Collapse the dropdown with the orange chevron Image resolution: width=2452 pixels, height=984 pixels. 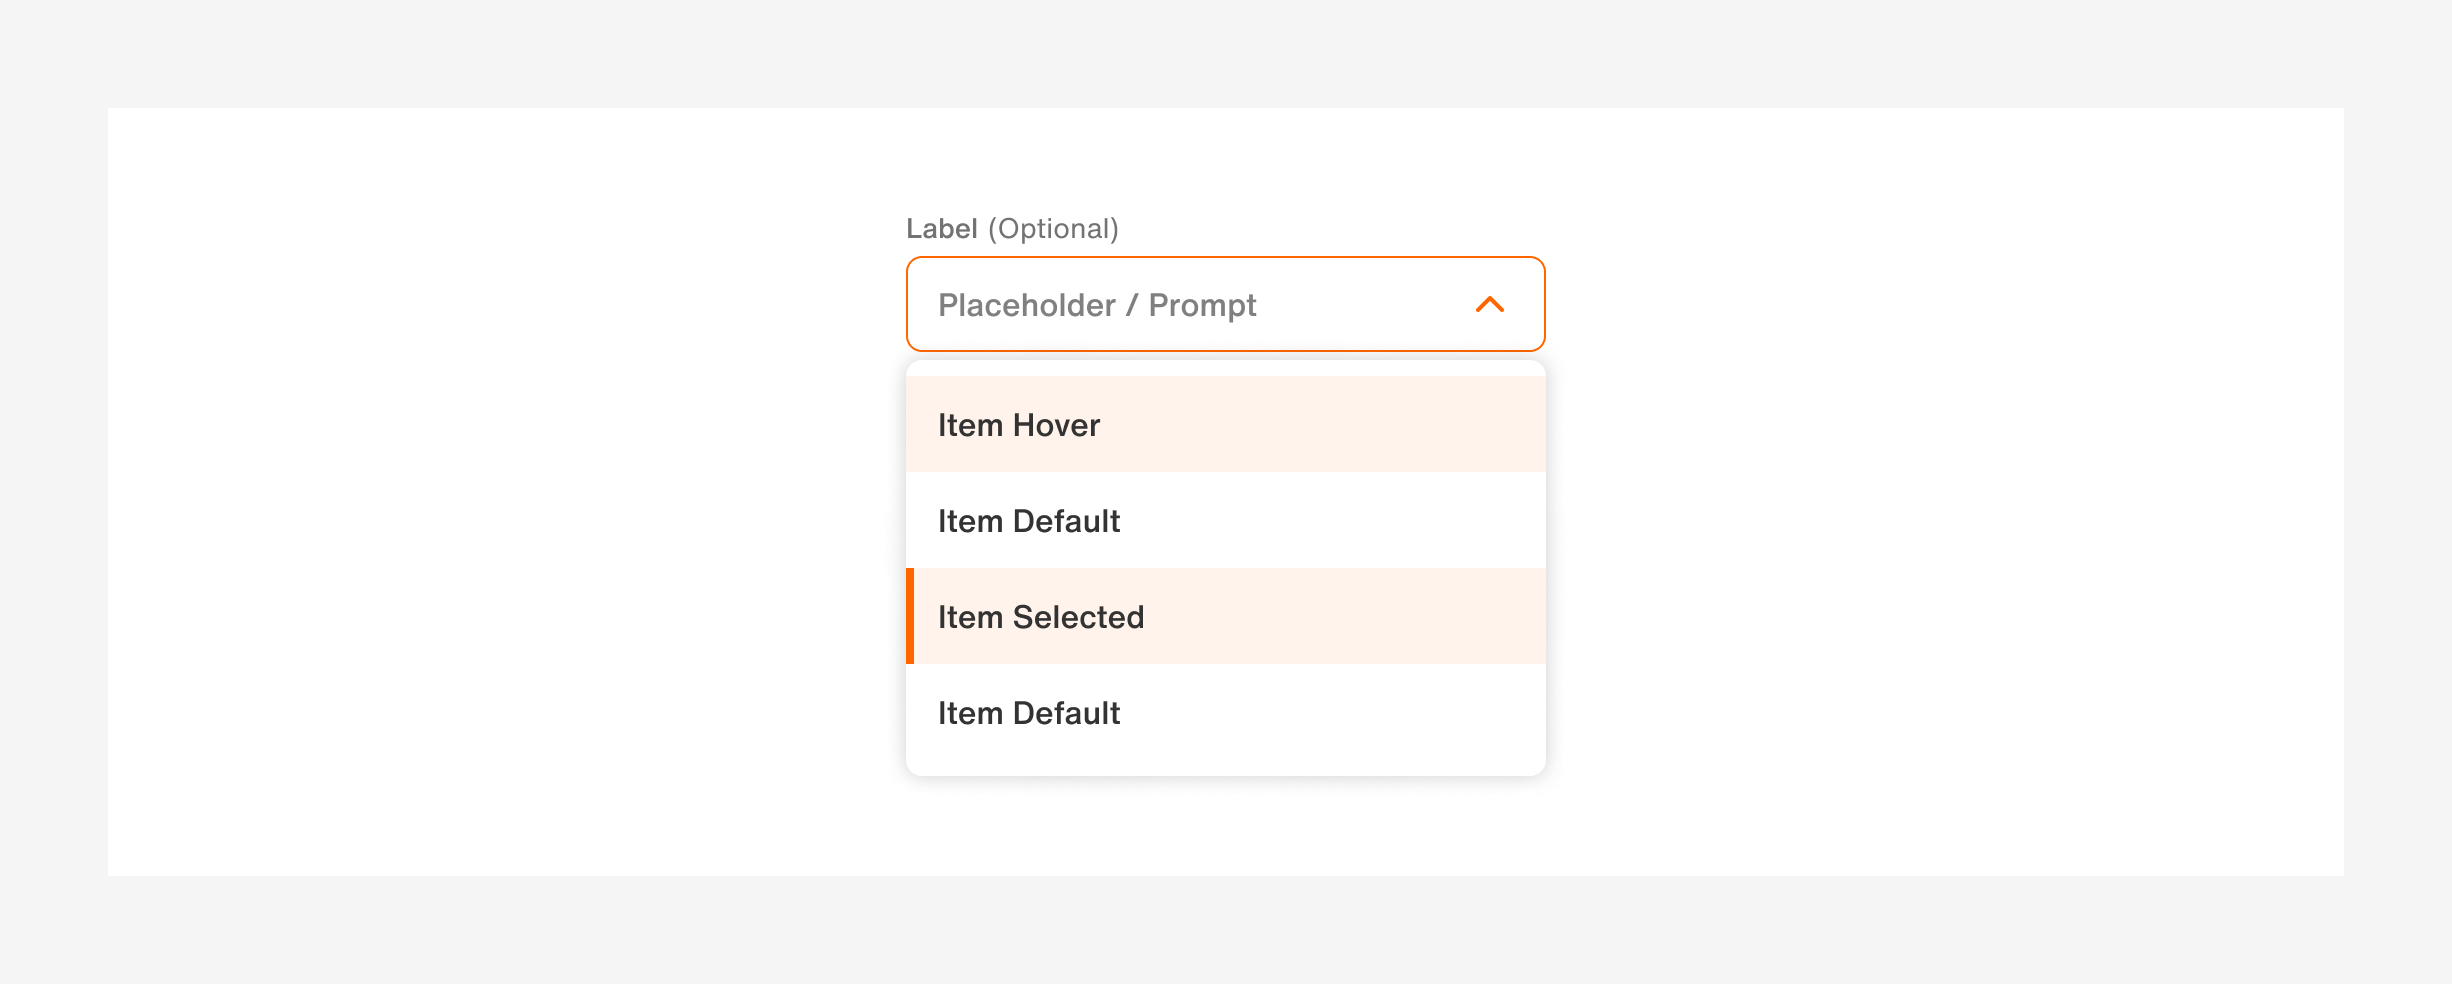[x=1489, y=304]
